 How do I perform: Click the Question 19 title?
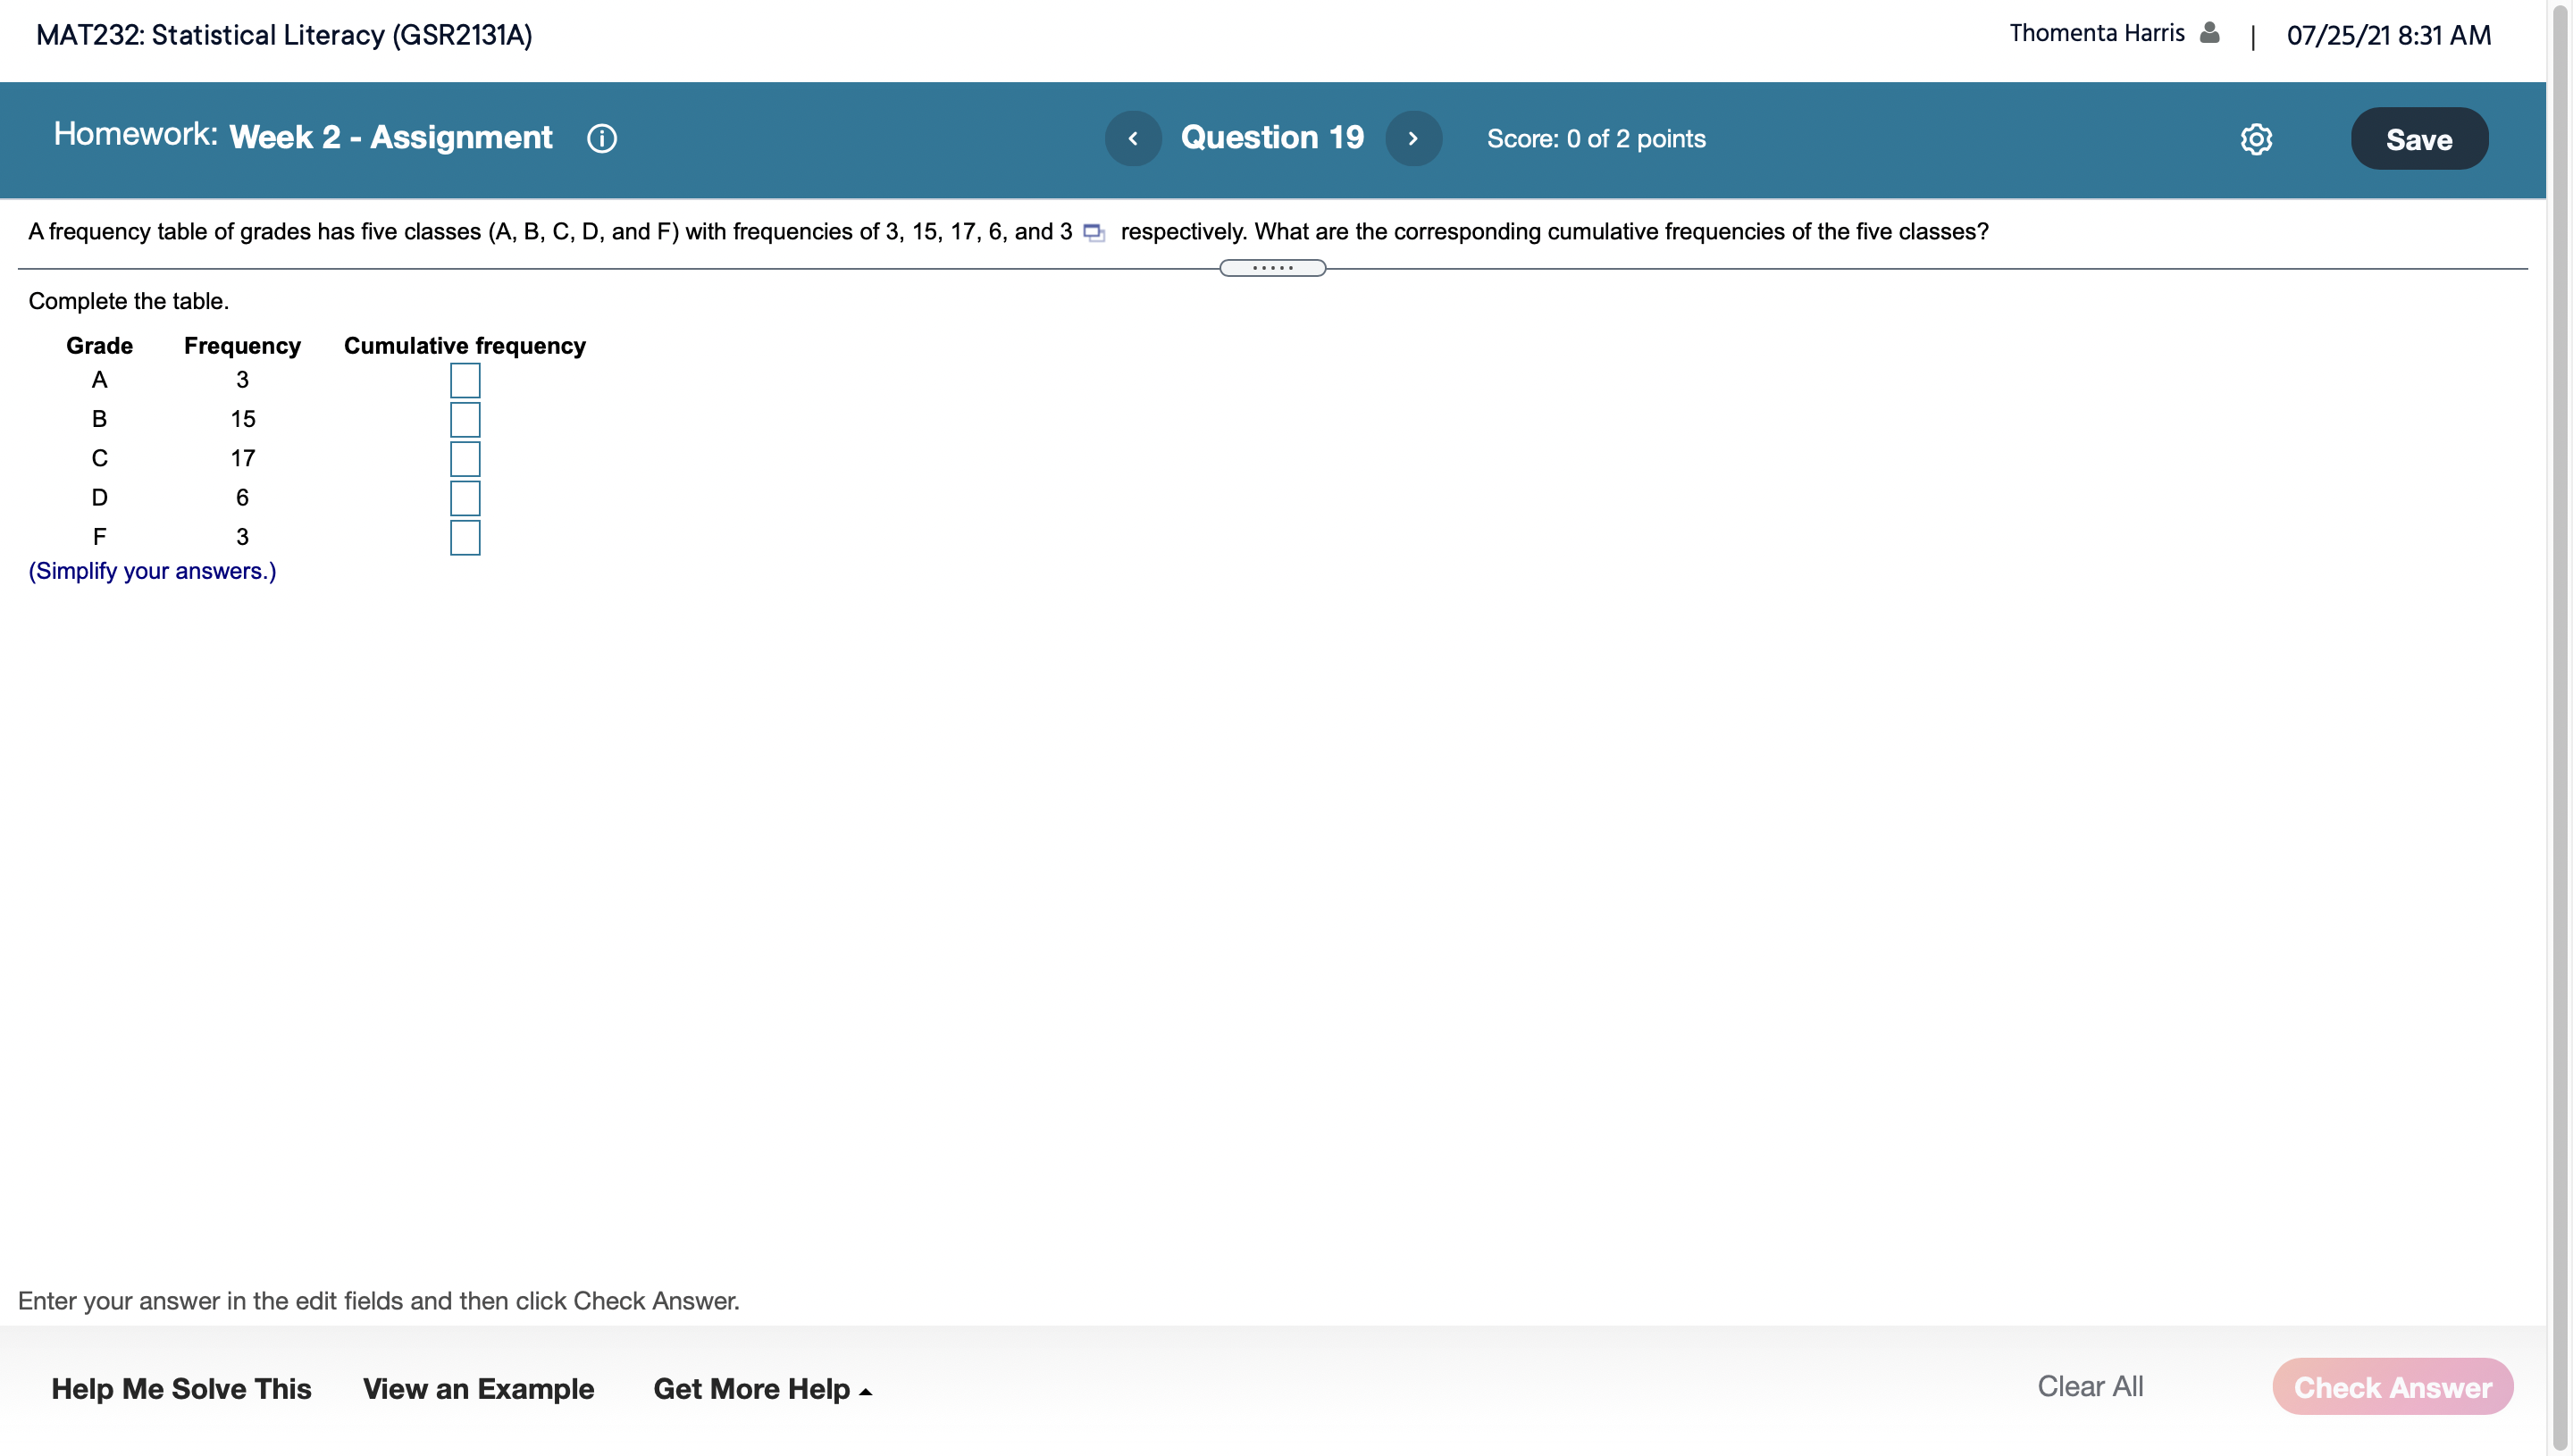click(x=1272, y=137)
